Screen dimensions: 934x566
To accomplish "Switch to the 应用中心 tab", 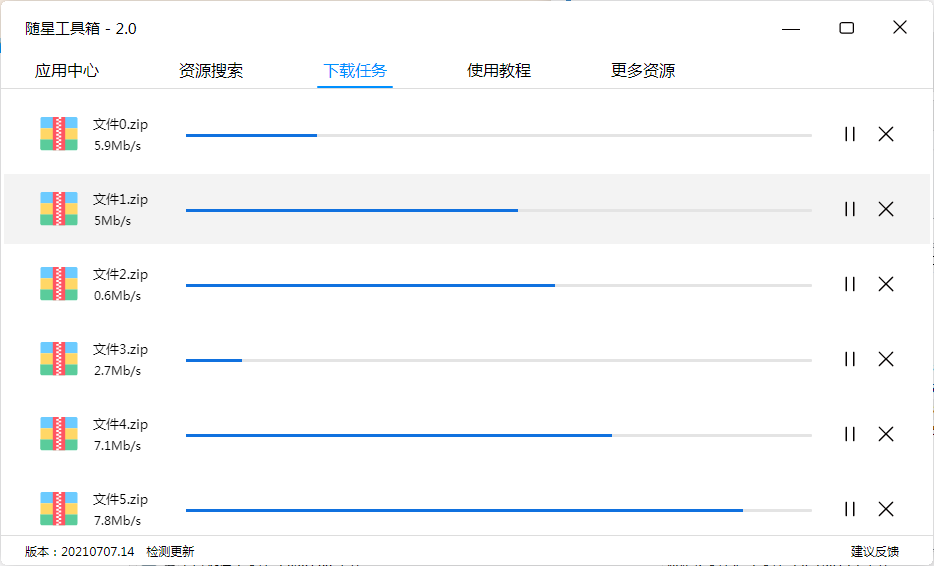I will (67, 71).
